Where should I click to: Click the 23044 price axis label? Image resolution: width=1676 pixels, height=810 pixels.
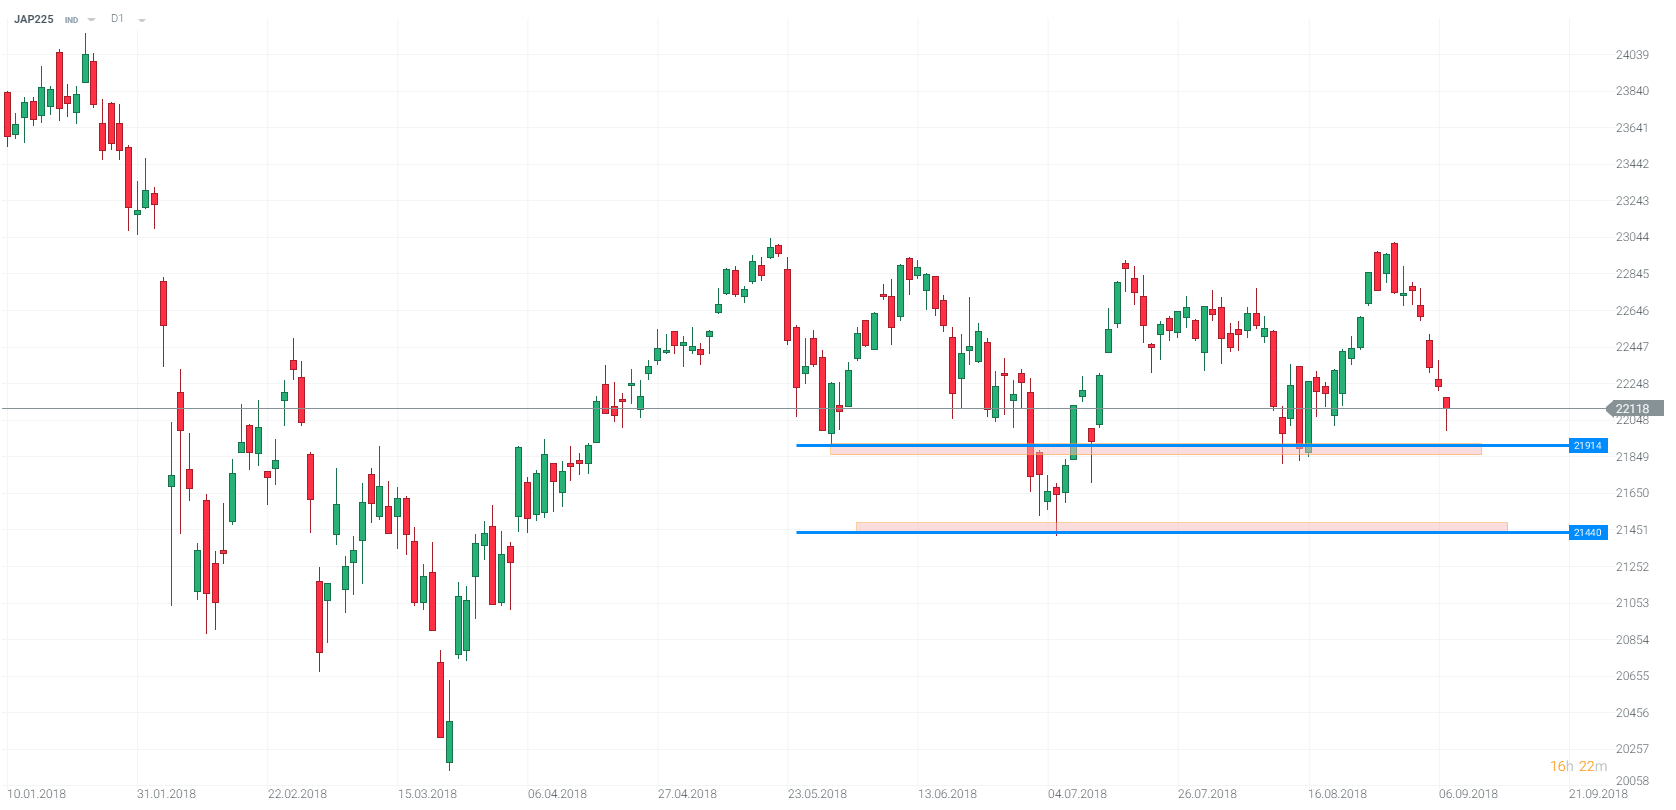coord(1632,237)
